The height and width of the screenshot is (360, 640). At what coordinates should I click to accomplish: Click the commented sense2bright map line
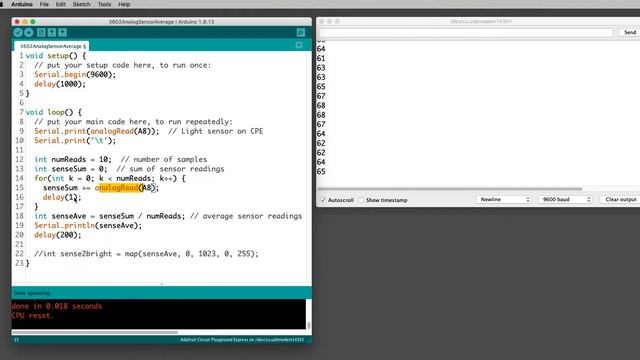pyautogui.click(x=146, y=254)
